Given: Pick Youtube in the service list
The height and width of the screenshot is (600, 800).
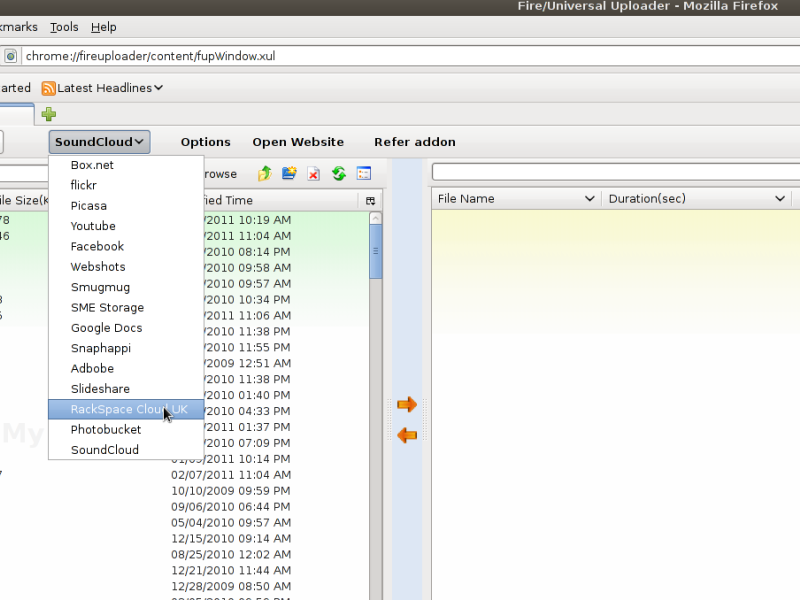Looking at the screenshot, I should (126, 226).
